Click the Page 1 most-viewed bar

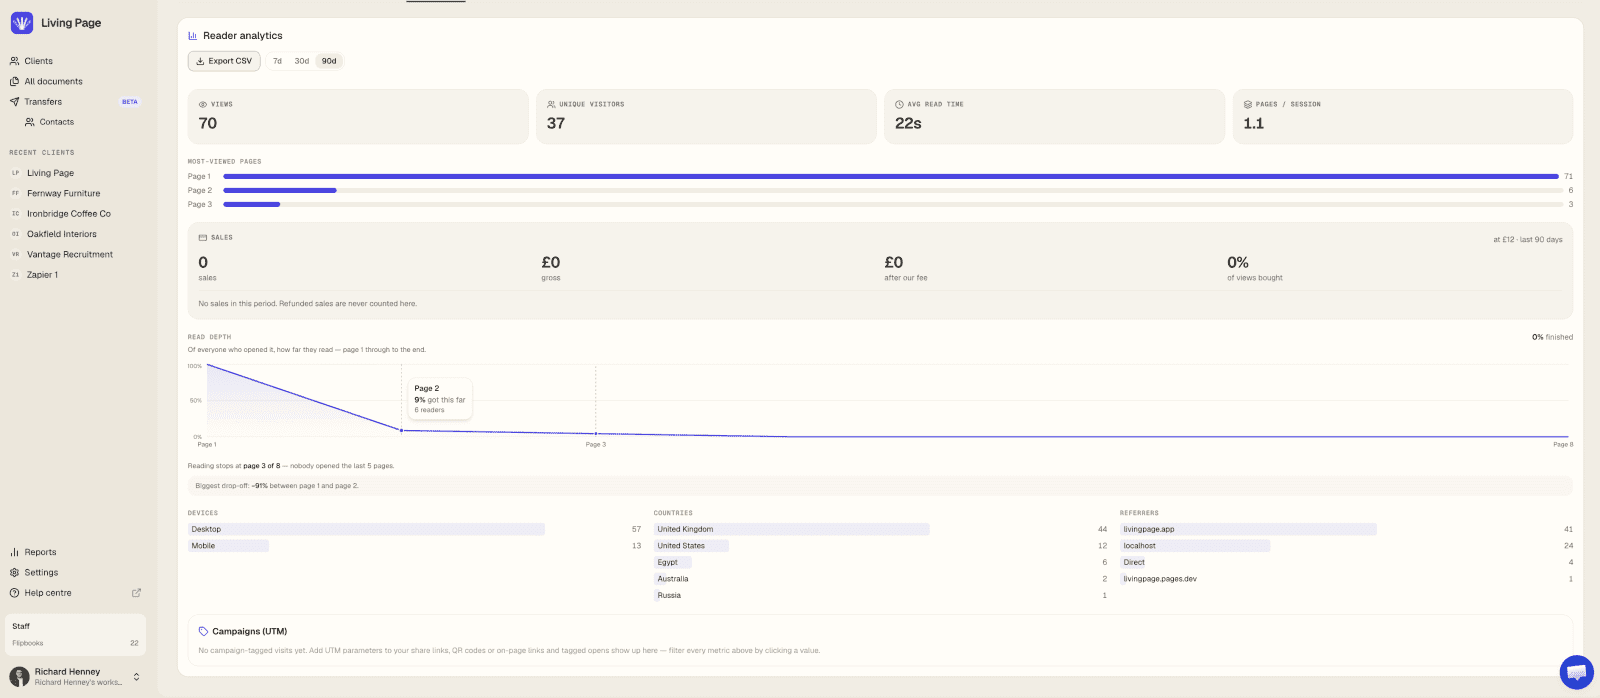coord(892,176)
